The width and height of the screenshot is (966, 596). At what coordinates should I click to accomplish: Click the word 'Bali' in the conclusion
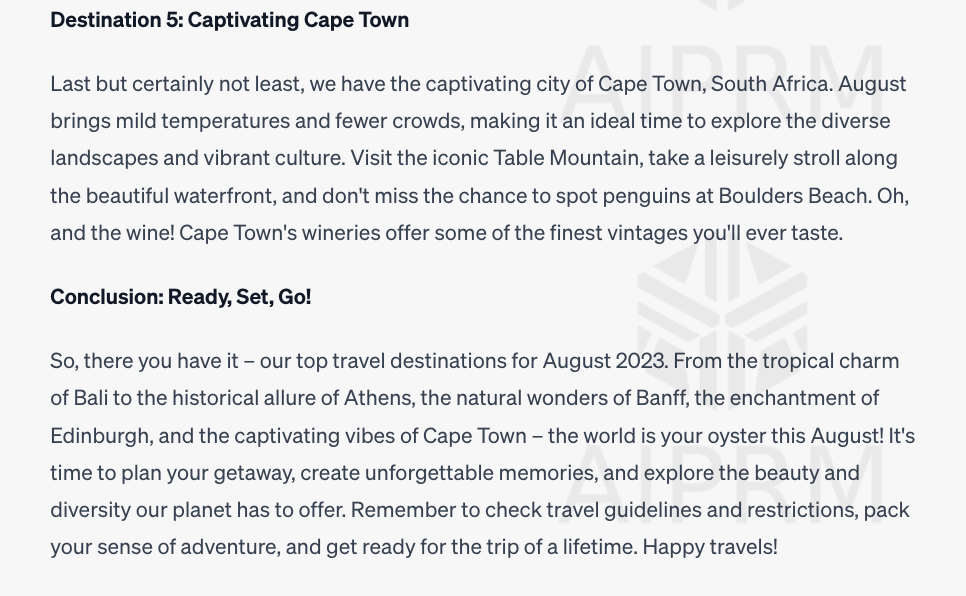[x=91, y=398]
